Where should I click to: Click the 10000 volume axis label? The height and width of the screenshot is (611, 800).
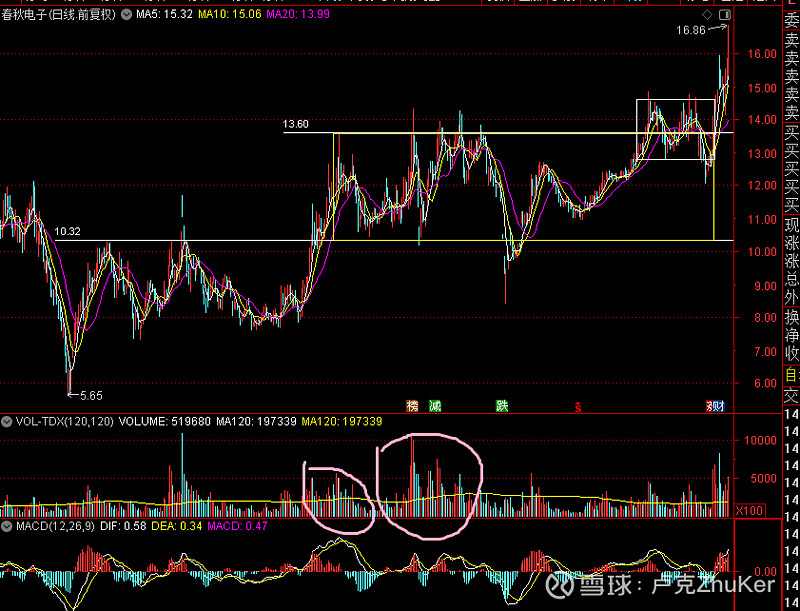[760, 440]
